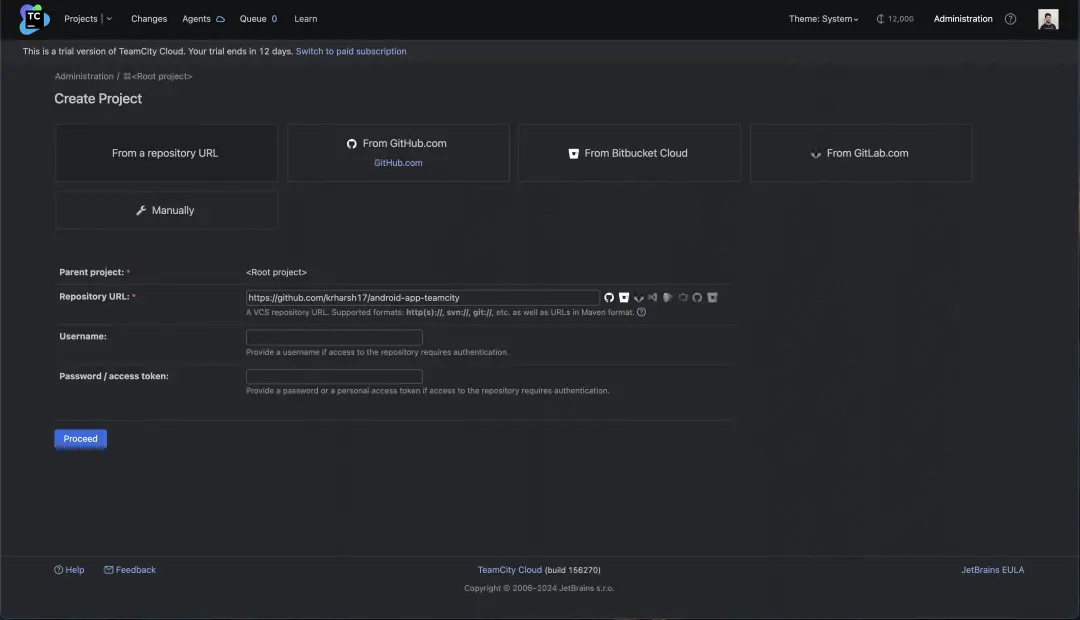Focus the Username input field
Image resolution: width=1080 pixels, height=620 pixels.
(334, 337)
